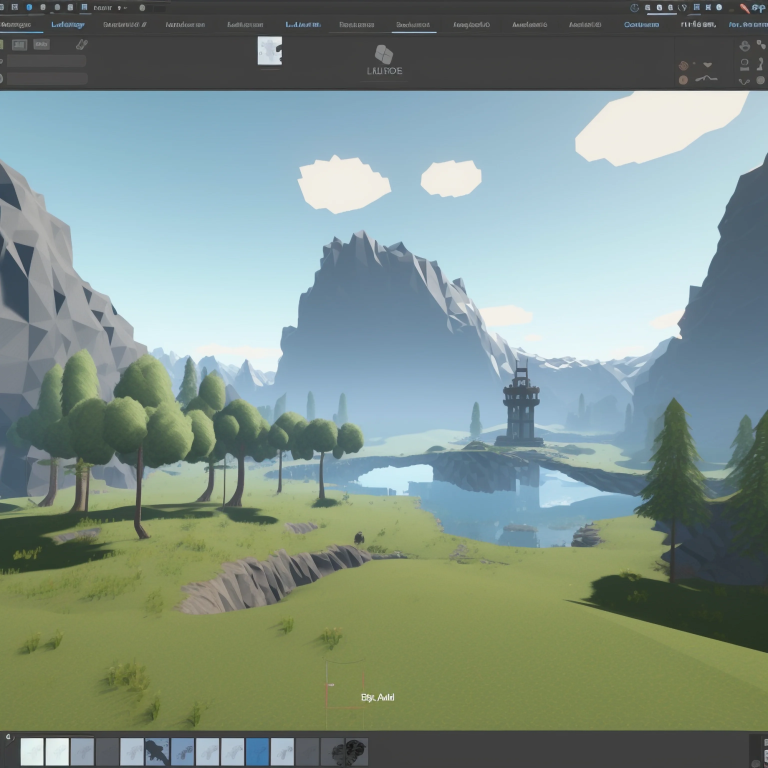Click the lower input field in the left panel
This screenshot has width=768, height=768.
[47, 78]
